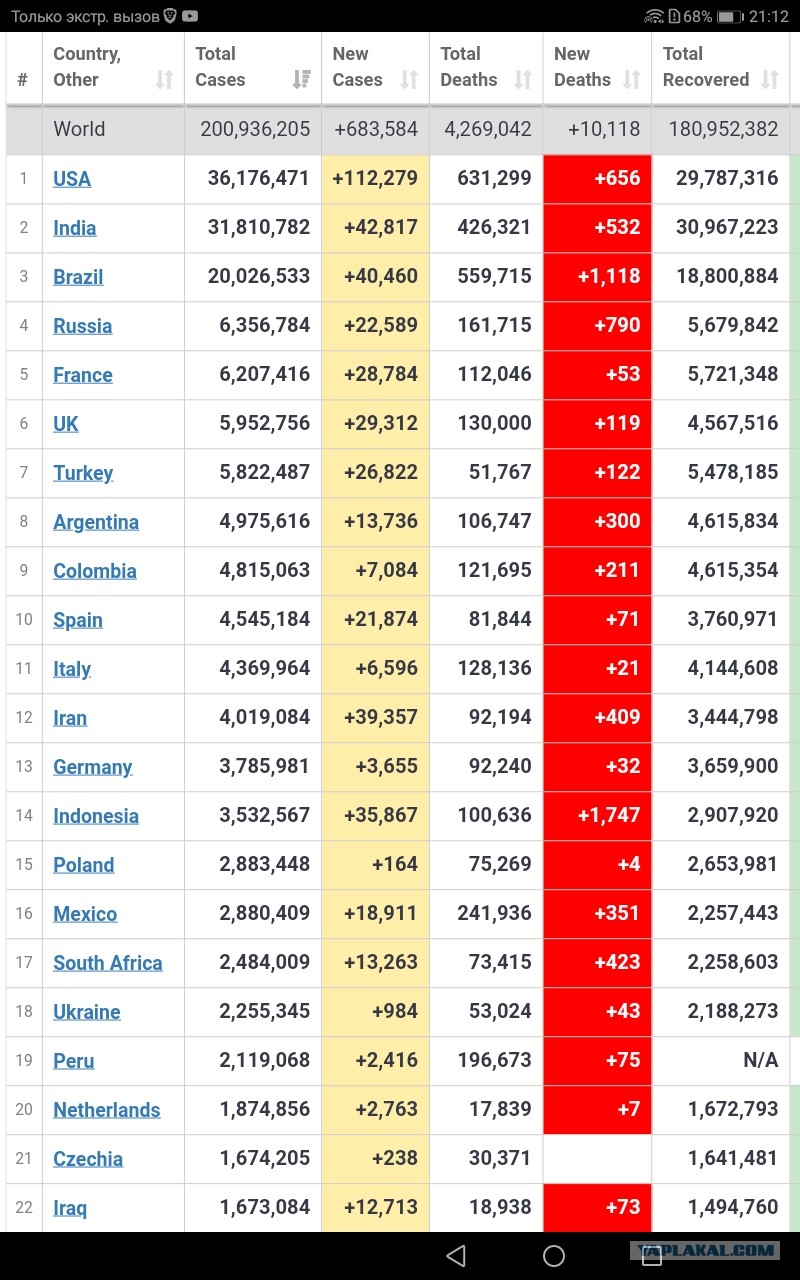Tap Android back navigation triangle

[456, 1255]
